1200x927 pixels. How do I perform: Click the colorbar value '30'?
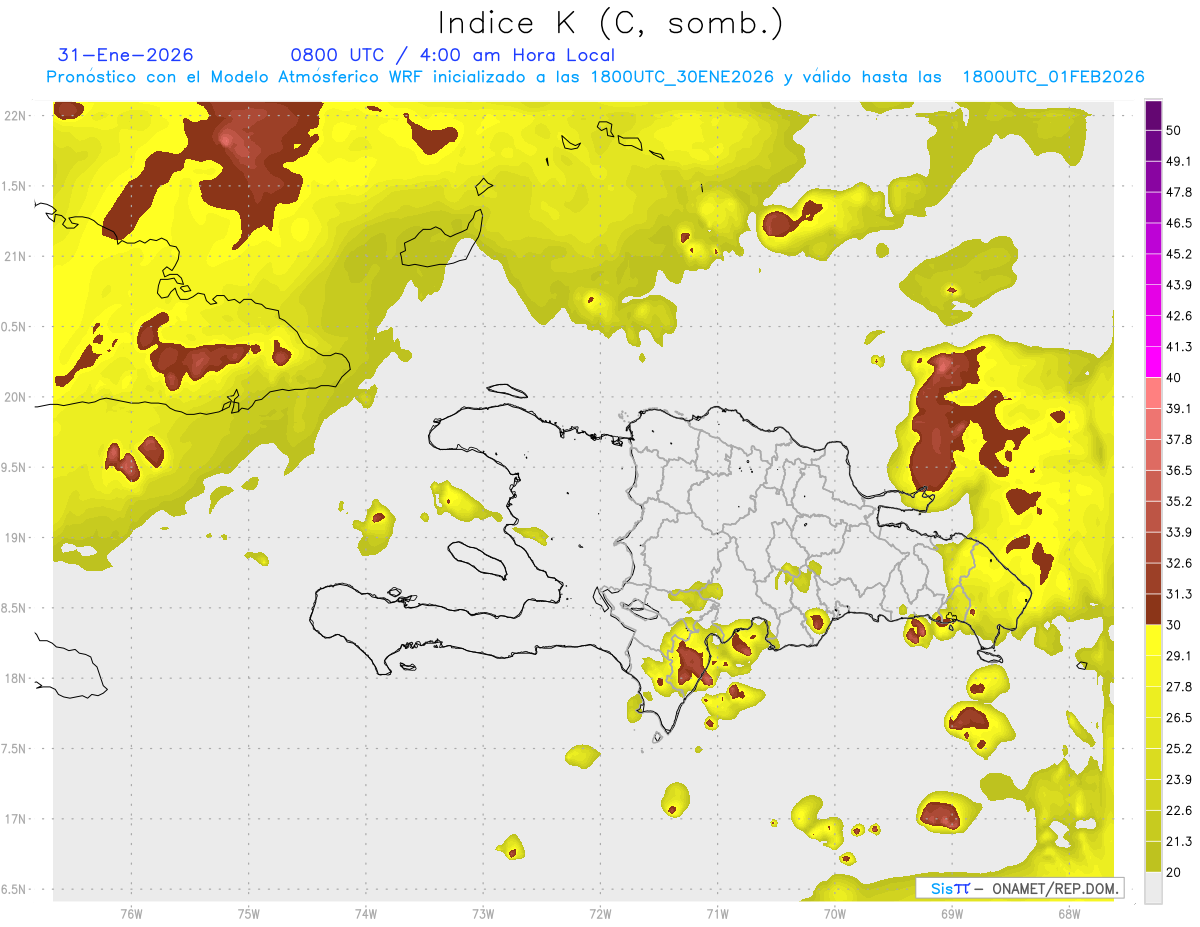pyautogui.click(x=1174, y=625)
